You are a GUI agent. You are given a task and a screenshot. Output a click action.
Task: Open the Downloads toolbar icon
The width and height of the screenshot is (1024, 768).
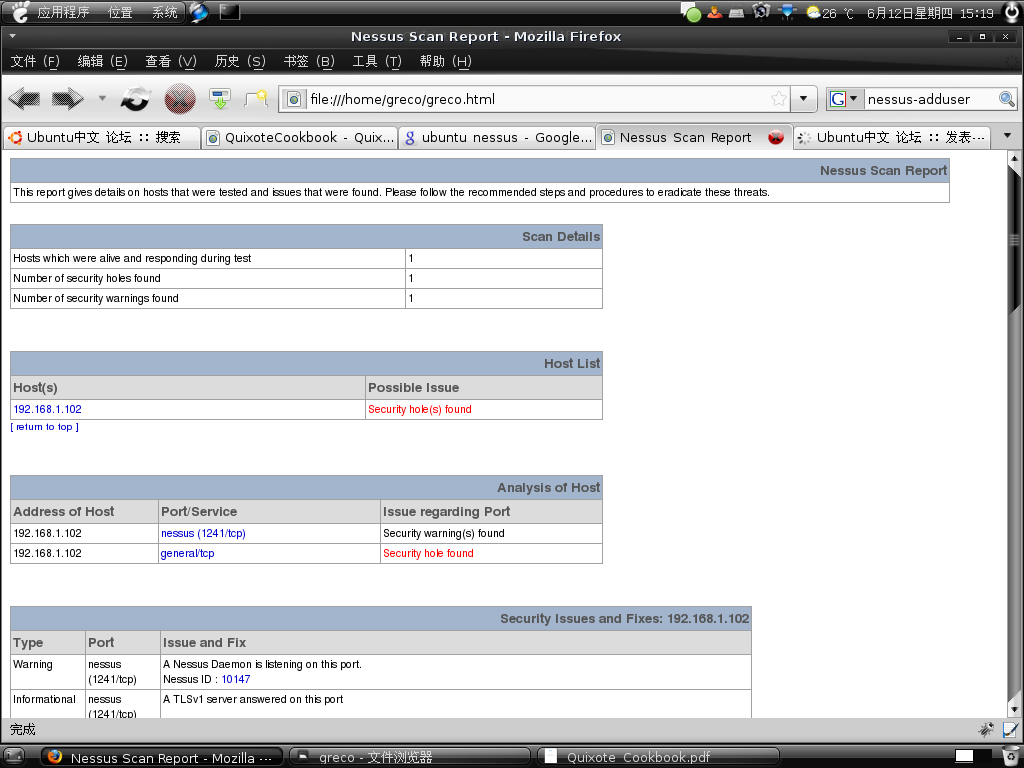(220, 99)
